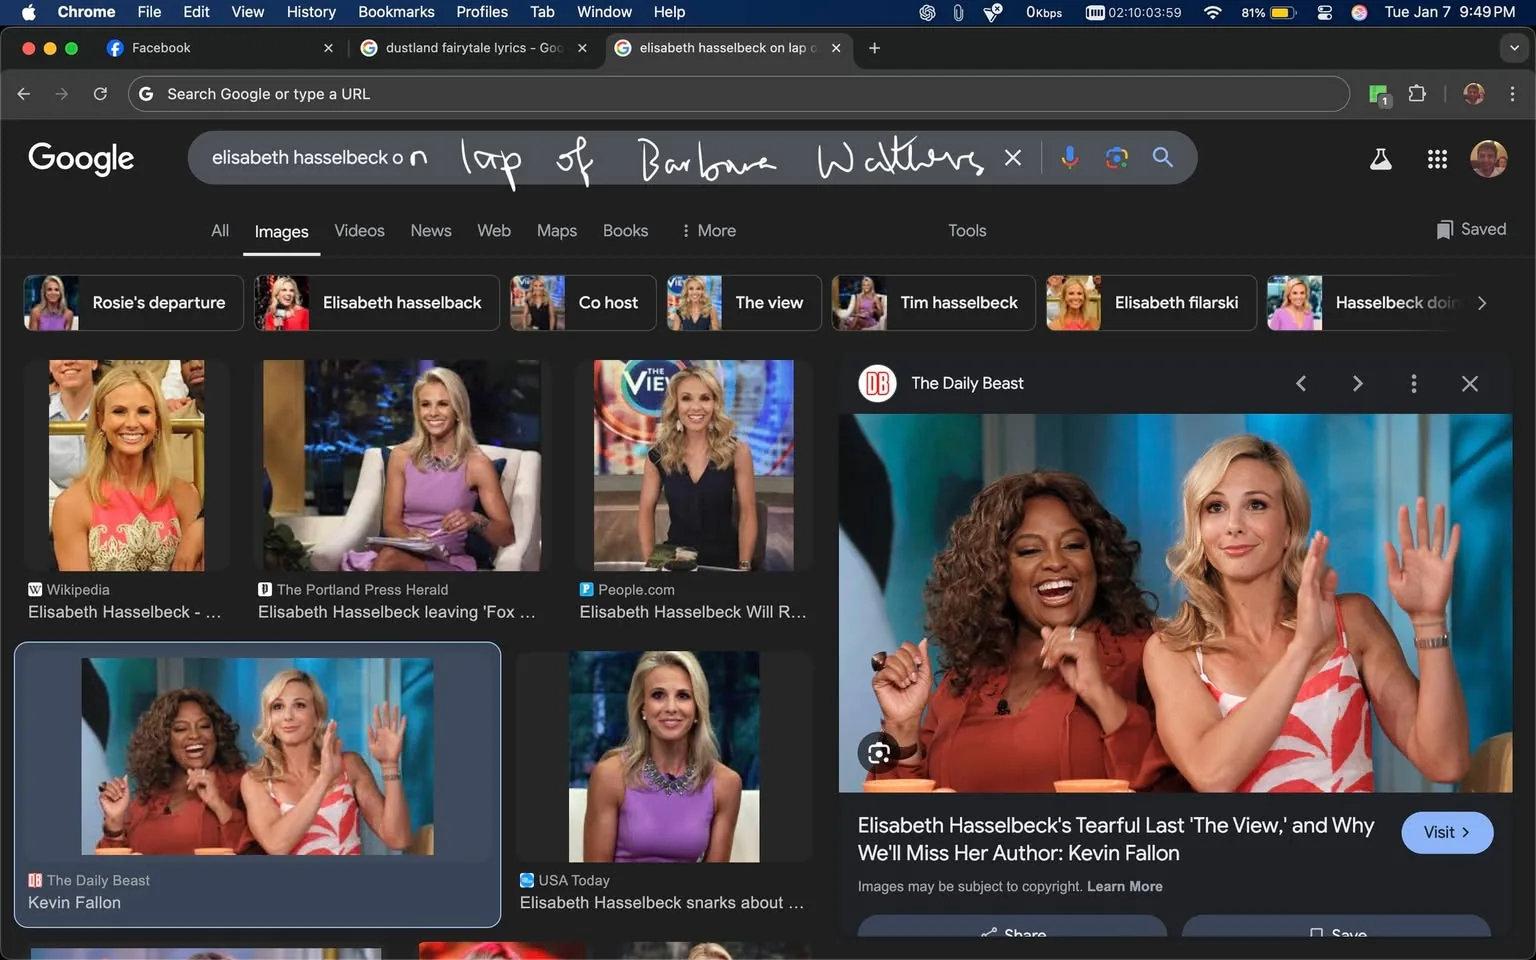
Task: Switch to the Videos search tab
Action: click(x=359, y=230)
